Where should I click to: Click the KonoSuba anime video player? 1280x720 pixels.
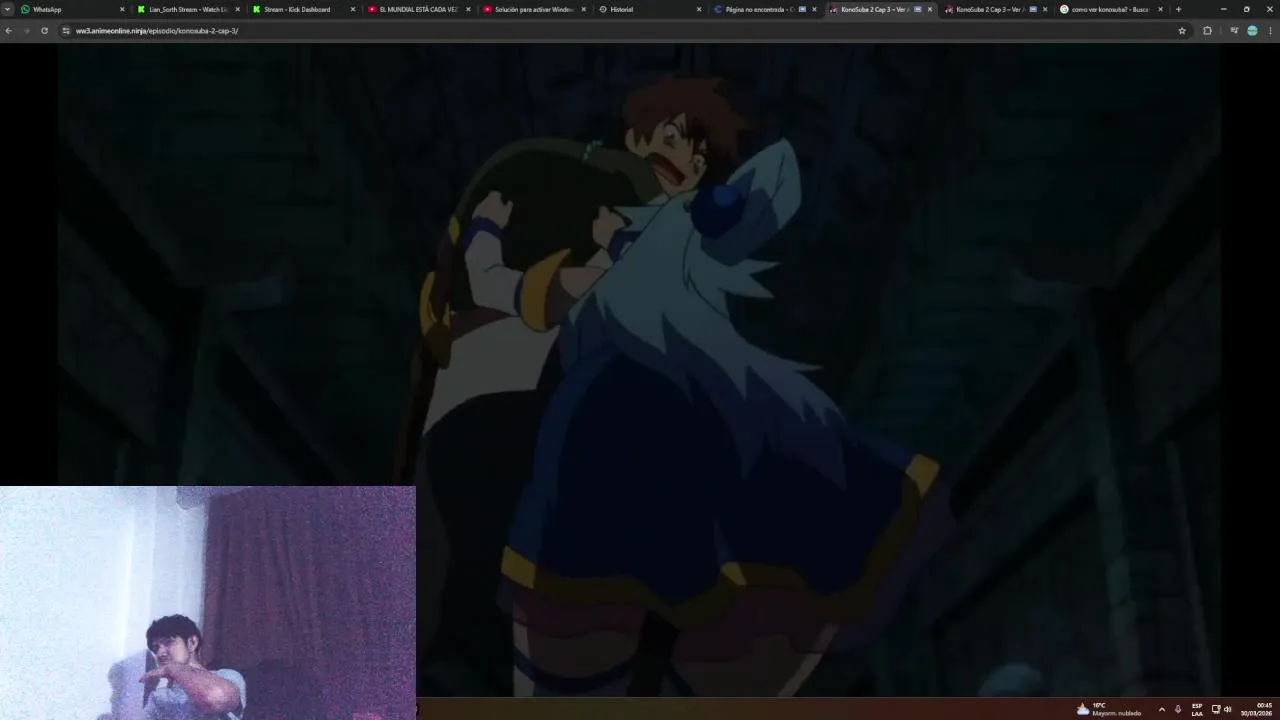pyautogui.click(x=639, y=370)
